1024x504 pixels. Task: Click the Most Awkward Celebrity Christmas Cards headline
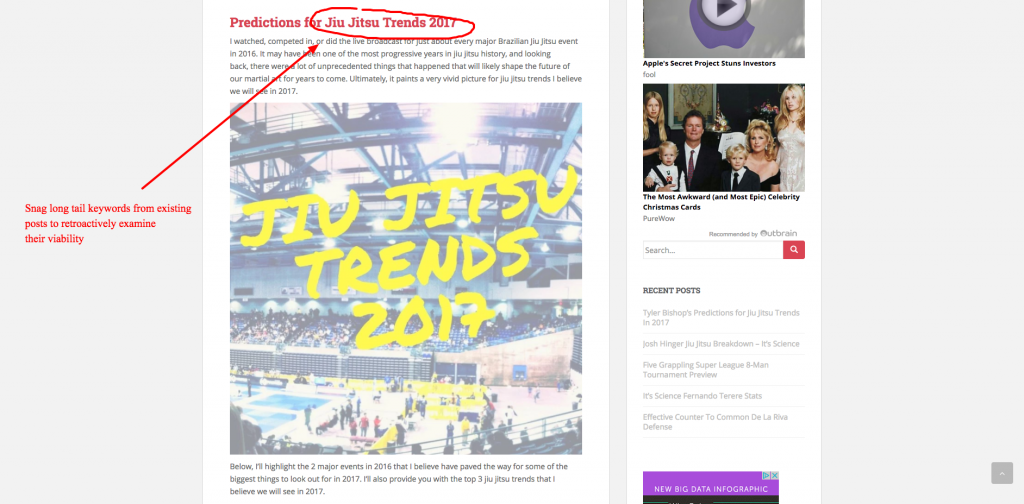tap(721, 202)
